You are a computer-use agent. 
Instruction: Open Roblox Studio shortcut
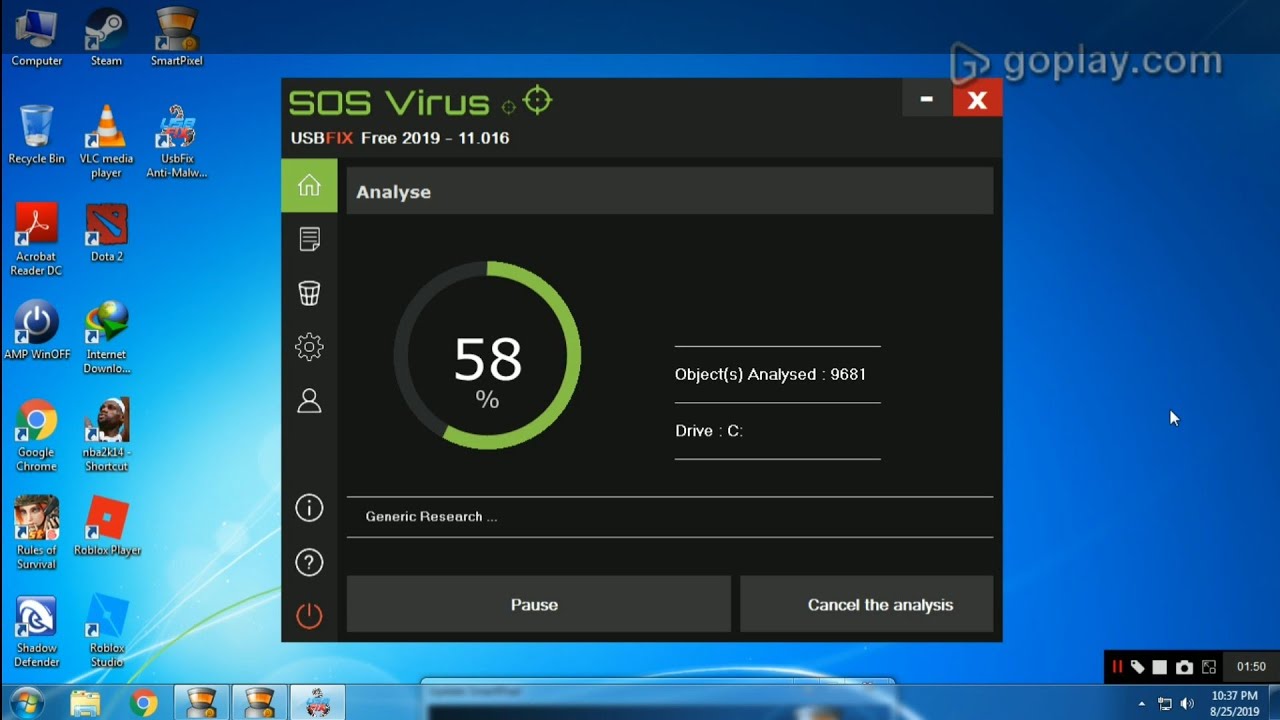click(x=106, y=632)
